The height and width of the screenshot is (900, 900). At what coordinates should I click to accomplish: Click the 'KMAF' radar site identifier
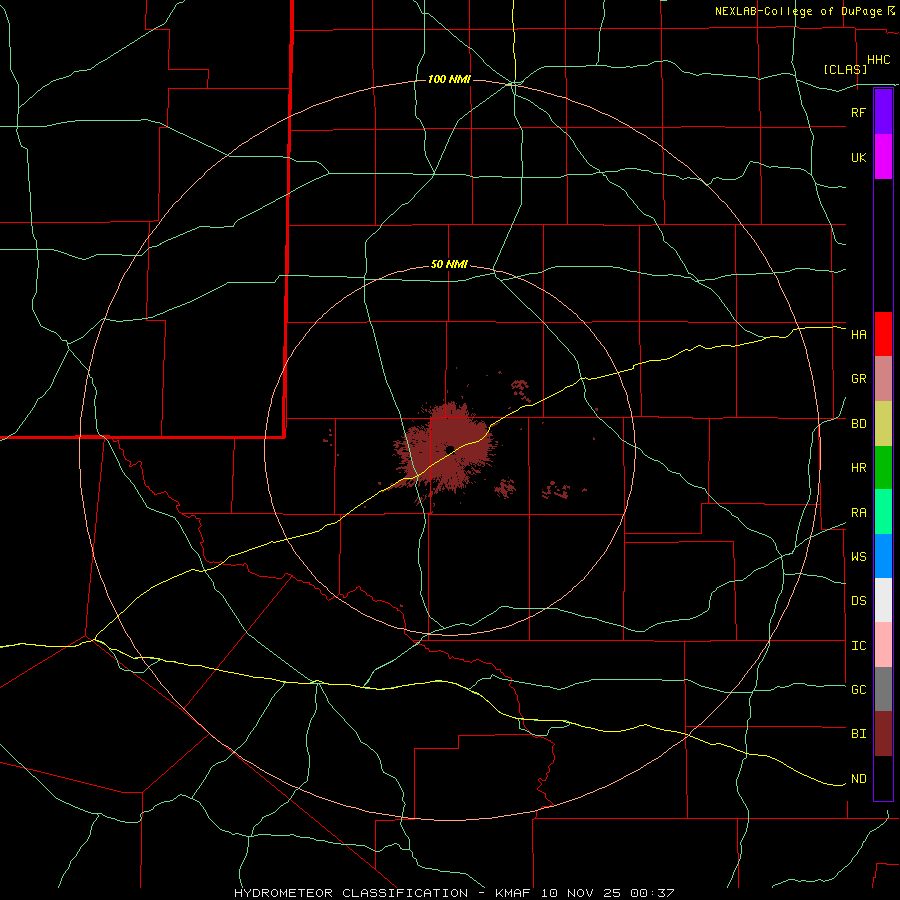(x=513, y=893)
